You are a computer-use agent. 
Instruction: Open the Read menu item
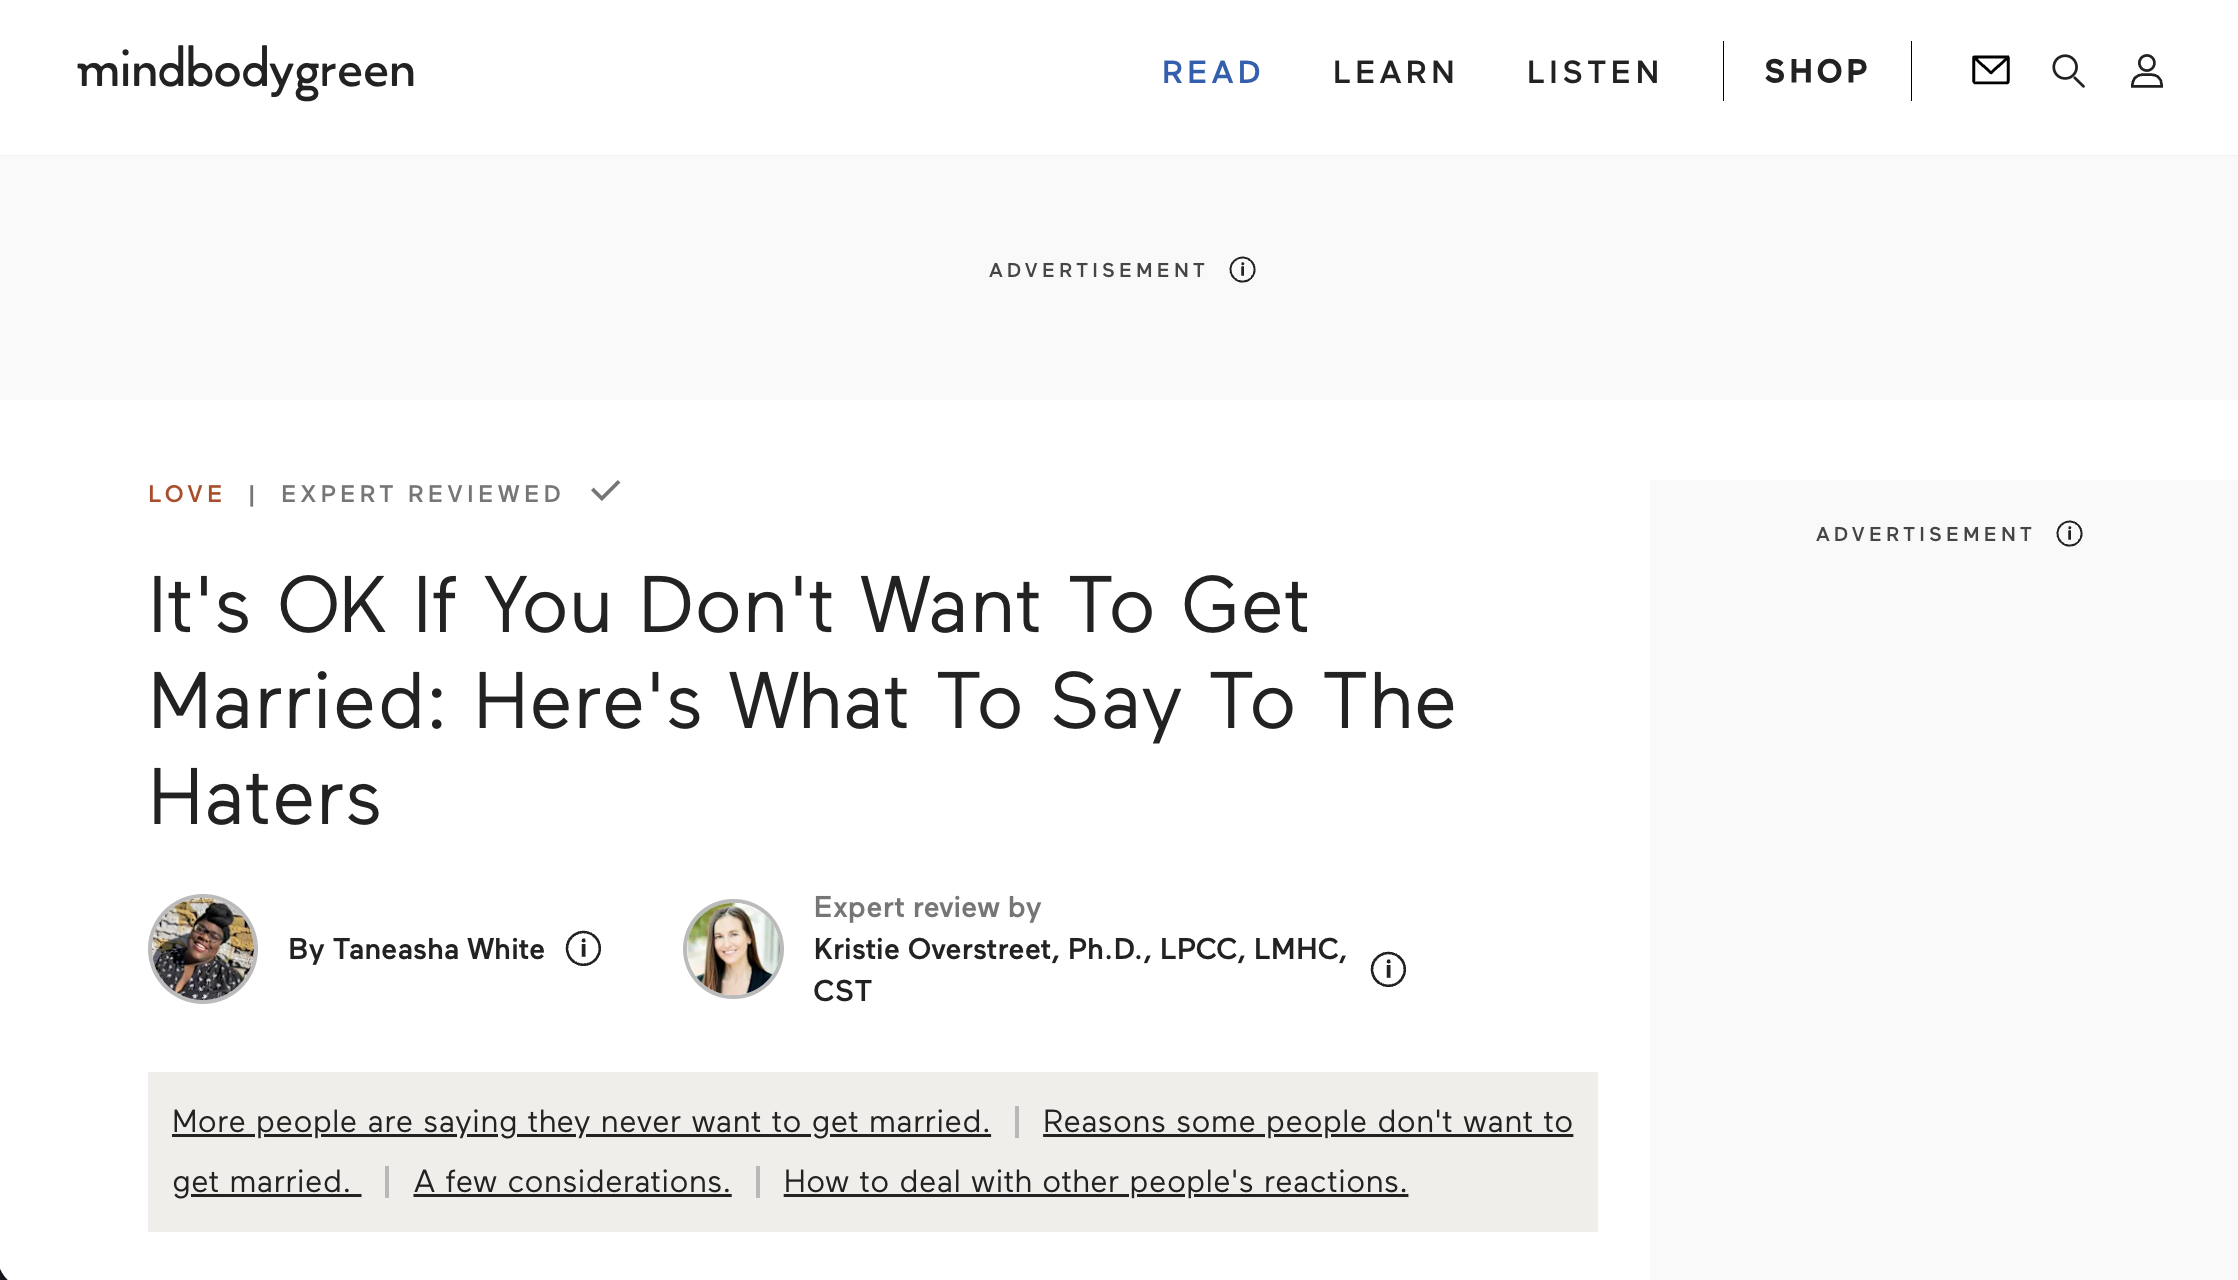point(1211,72)
